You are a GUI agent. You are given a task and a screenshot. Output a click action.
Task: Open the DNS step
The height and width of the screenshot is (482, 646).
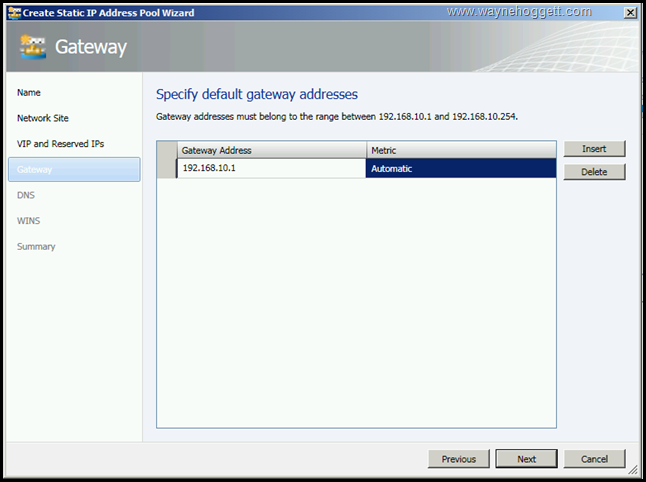[26, 195]
